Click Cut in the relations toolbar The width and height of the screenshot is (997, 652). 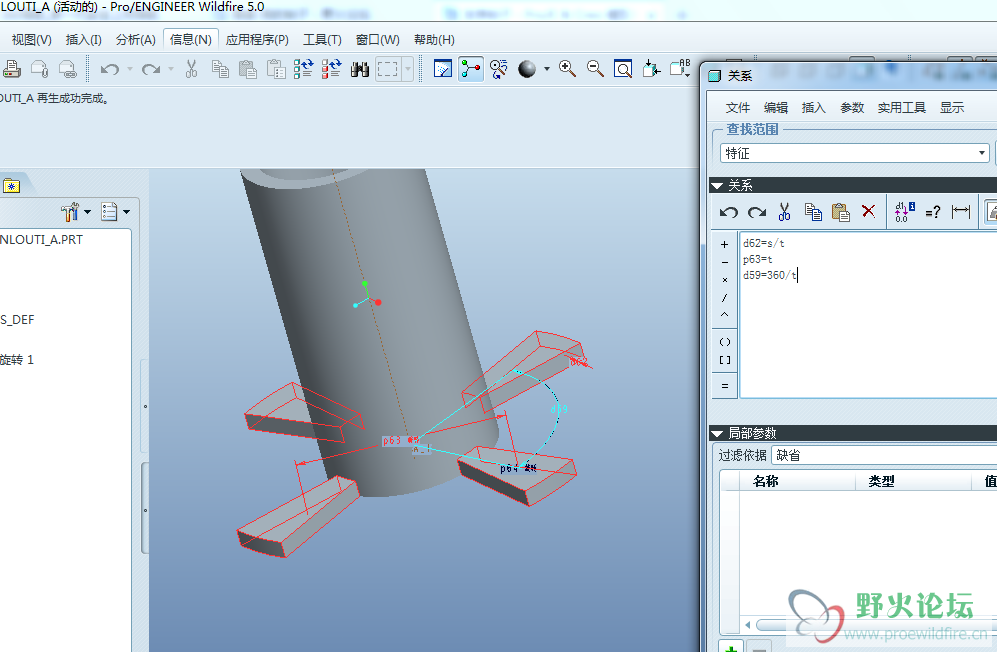[785, 212]
